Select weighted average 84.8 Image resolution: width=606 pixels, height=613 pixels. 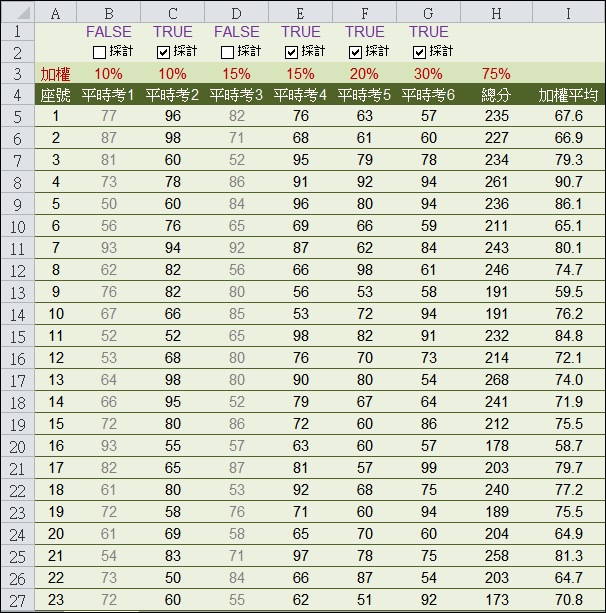tap(568, 336)
